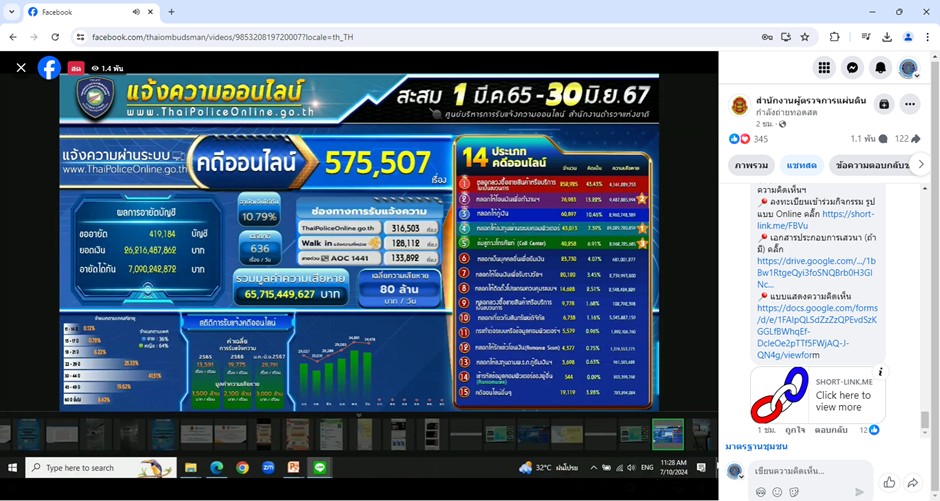
Task: Click the comments panel scrollbar thumb
Action: pyautogui.click(x=924, y=419)
